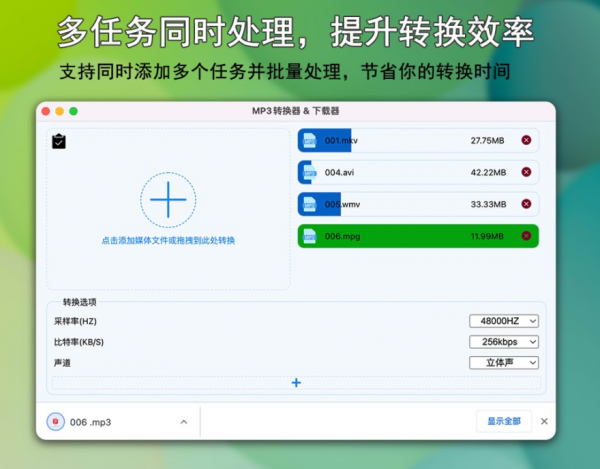Click the 11.99MB size value
Image resolution: width=600 pixels, height=469 pixels.
(487, 236)
